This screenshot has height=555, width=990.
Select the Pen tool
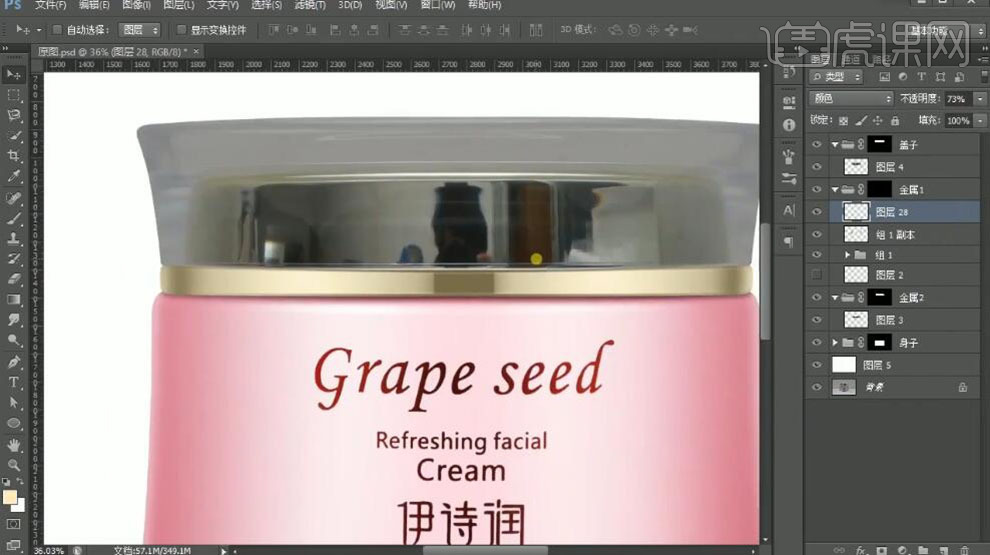[x=13, y=362]
